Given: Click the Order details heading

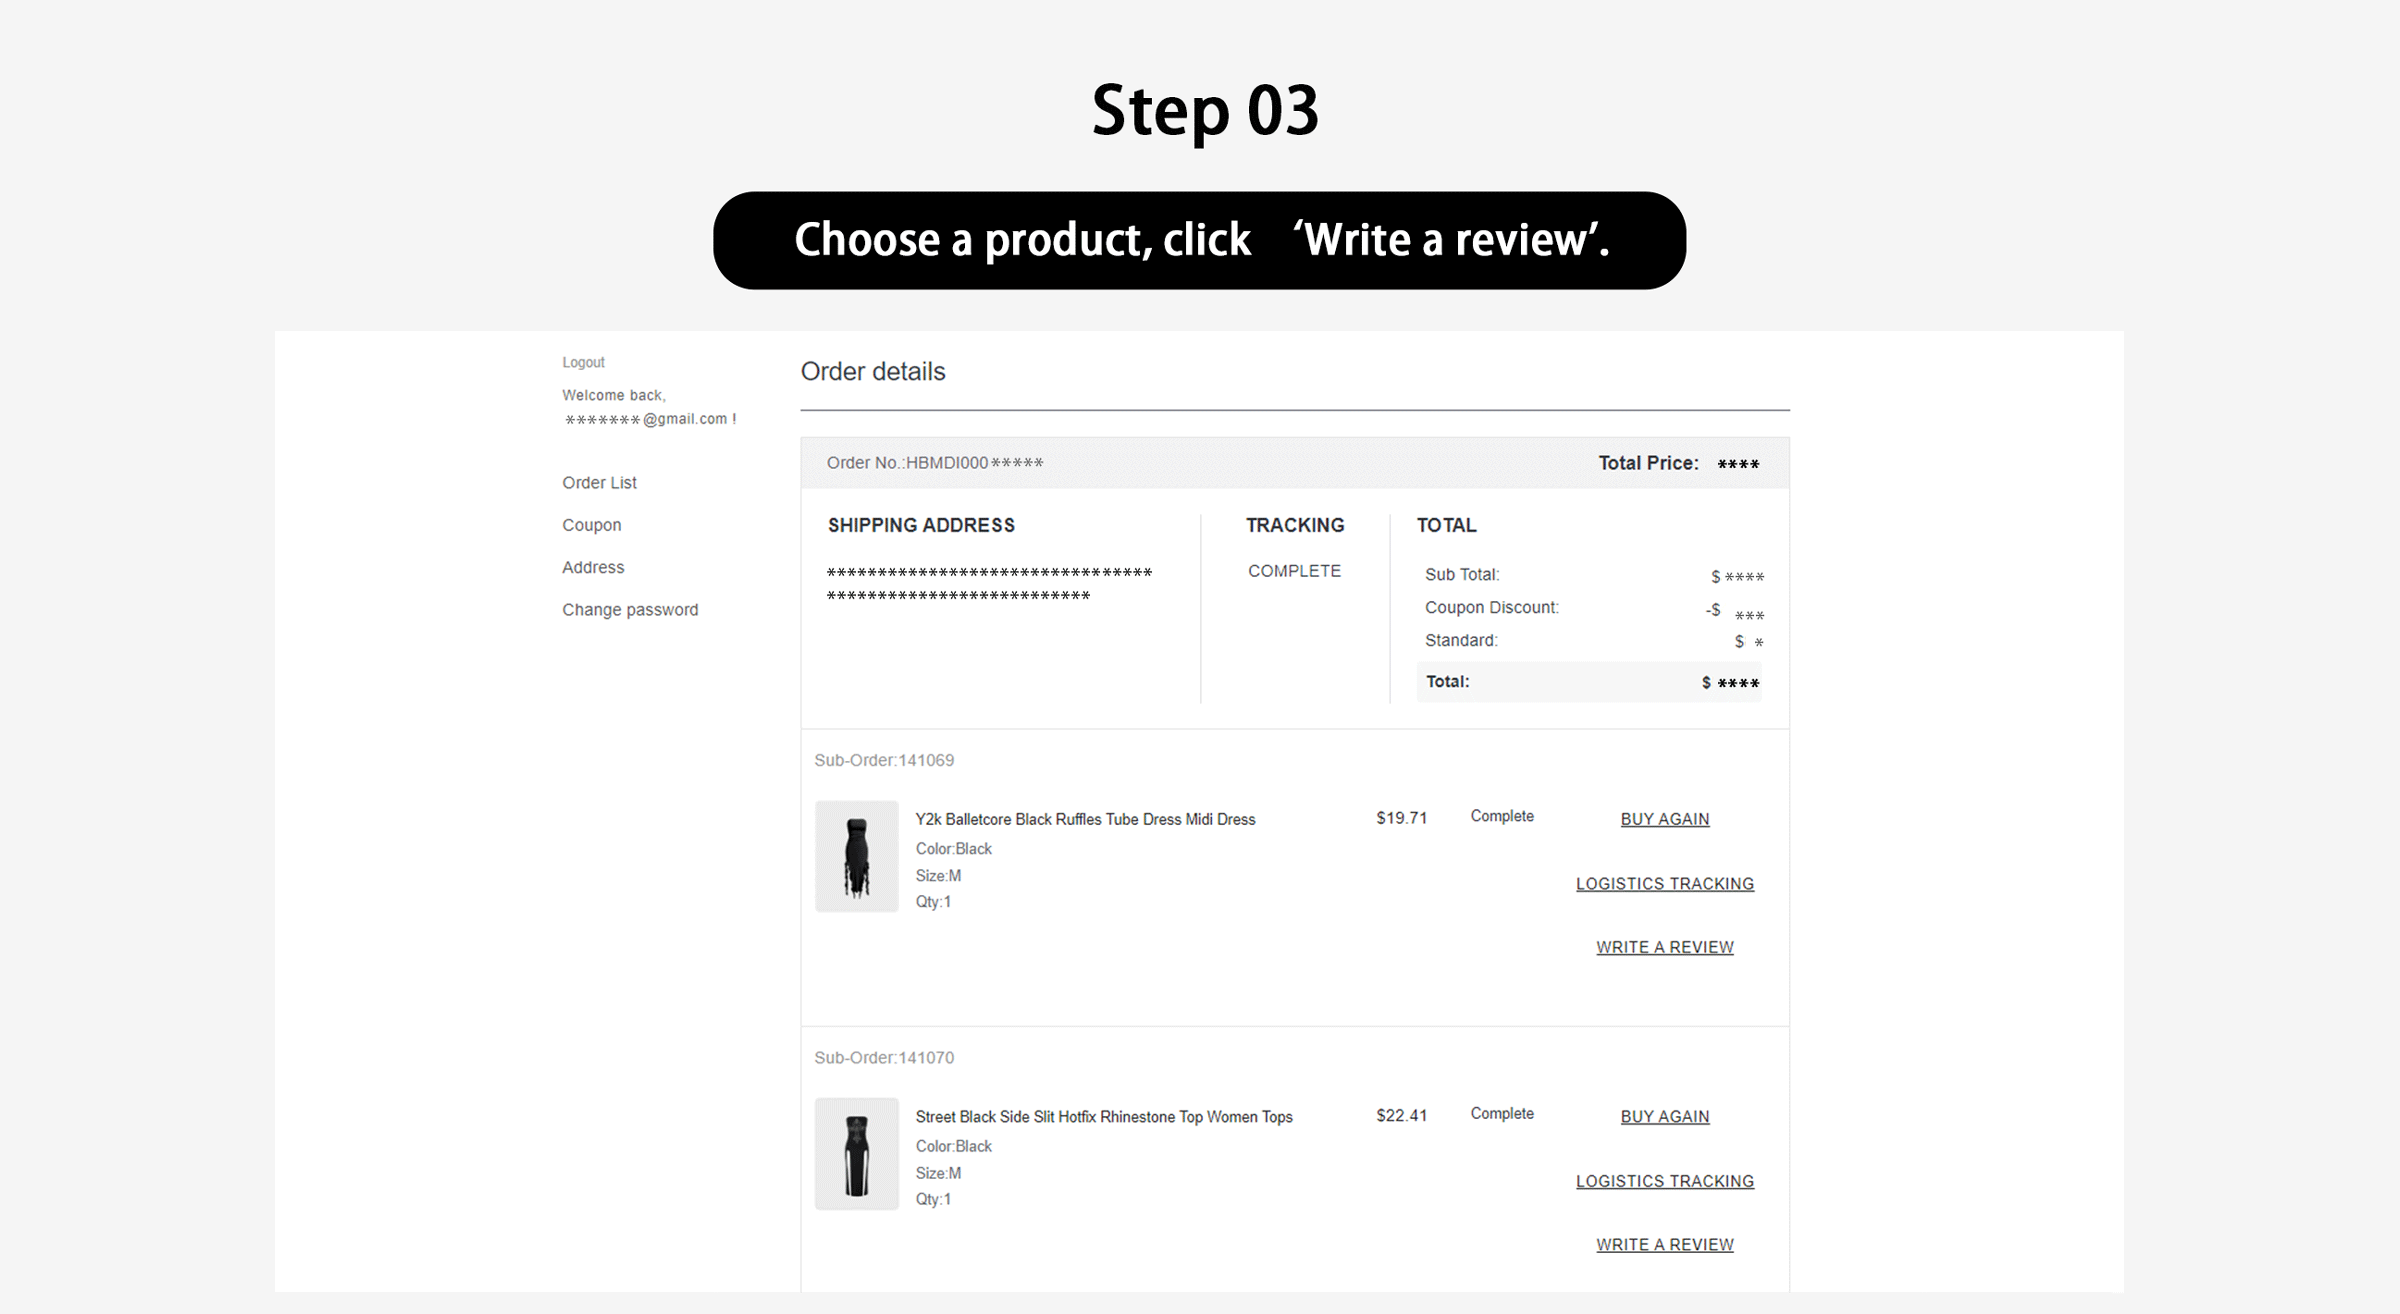Looking at the screenshot, I should pos(872,372).
